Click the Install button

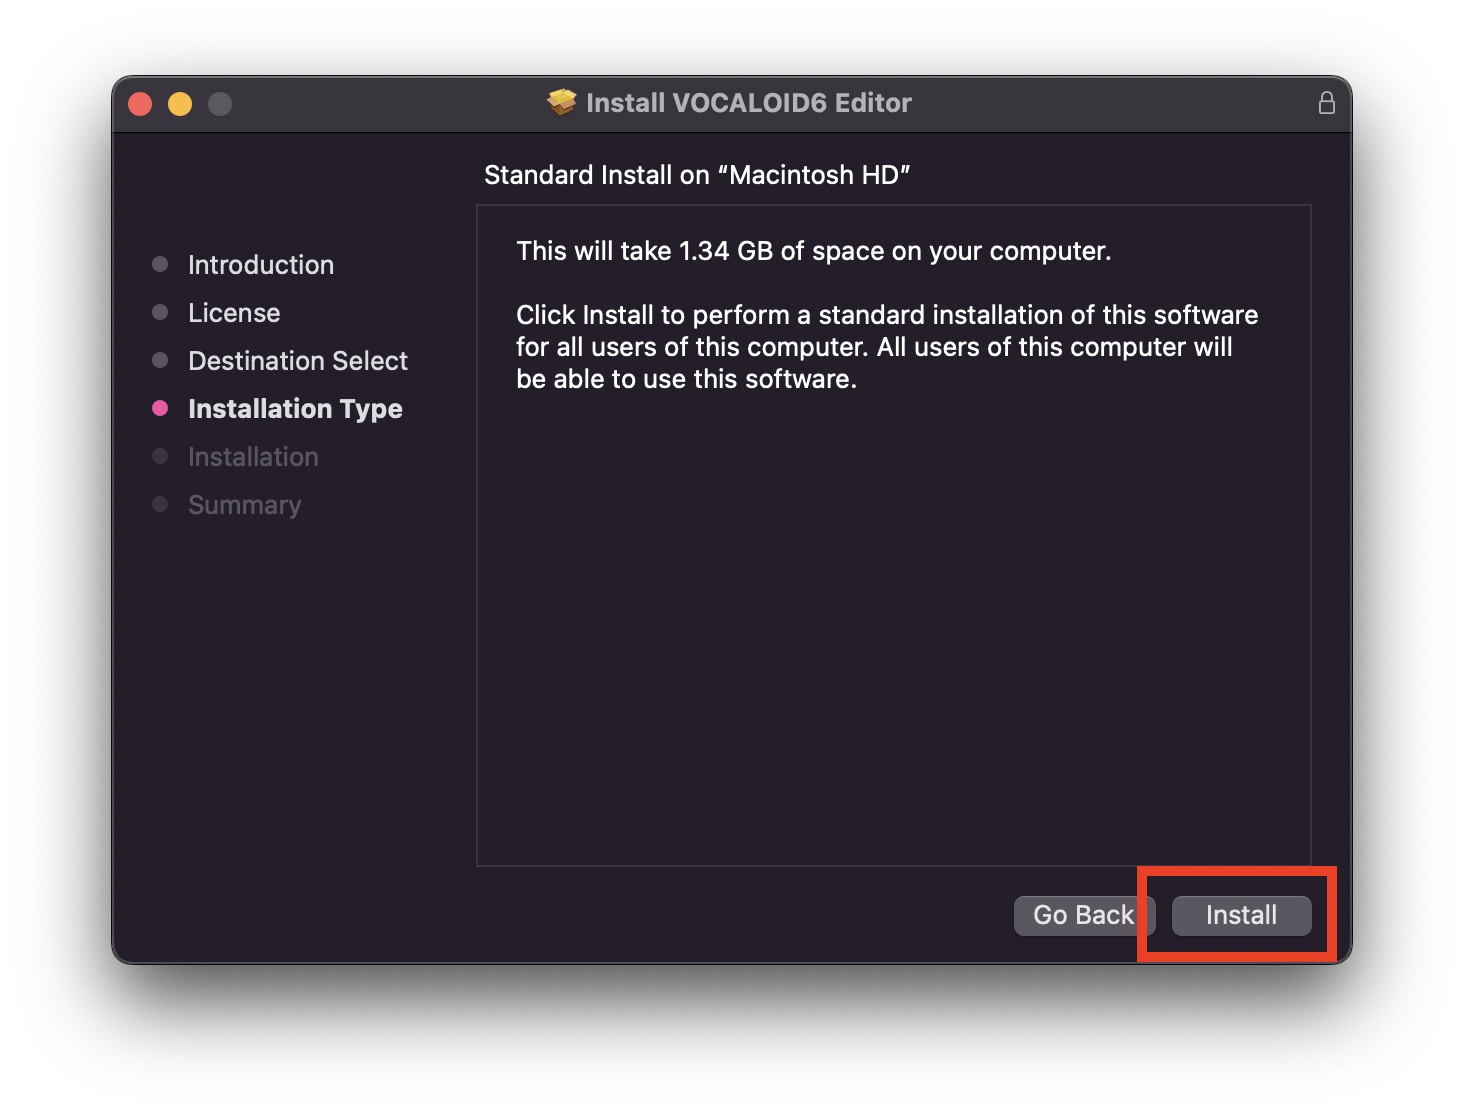click(1240, 915)
